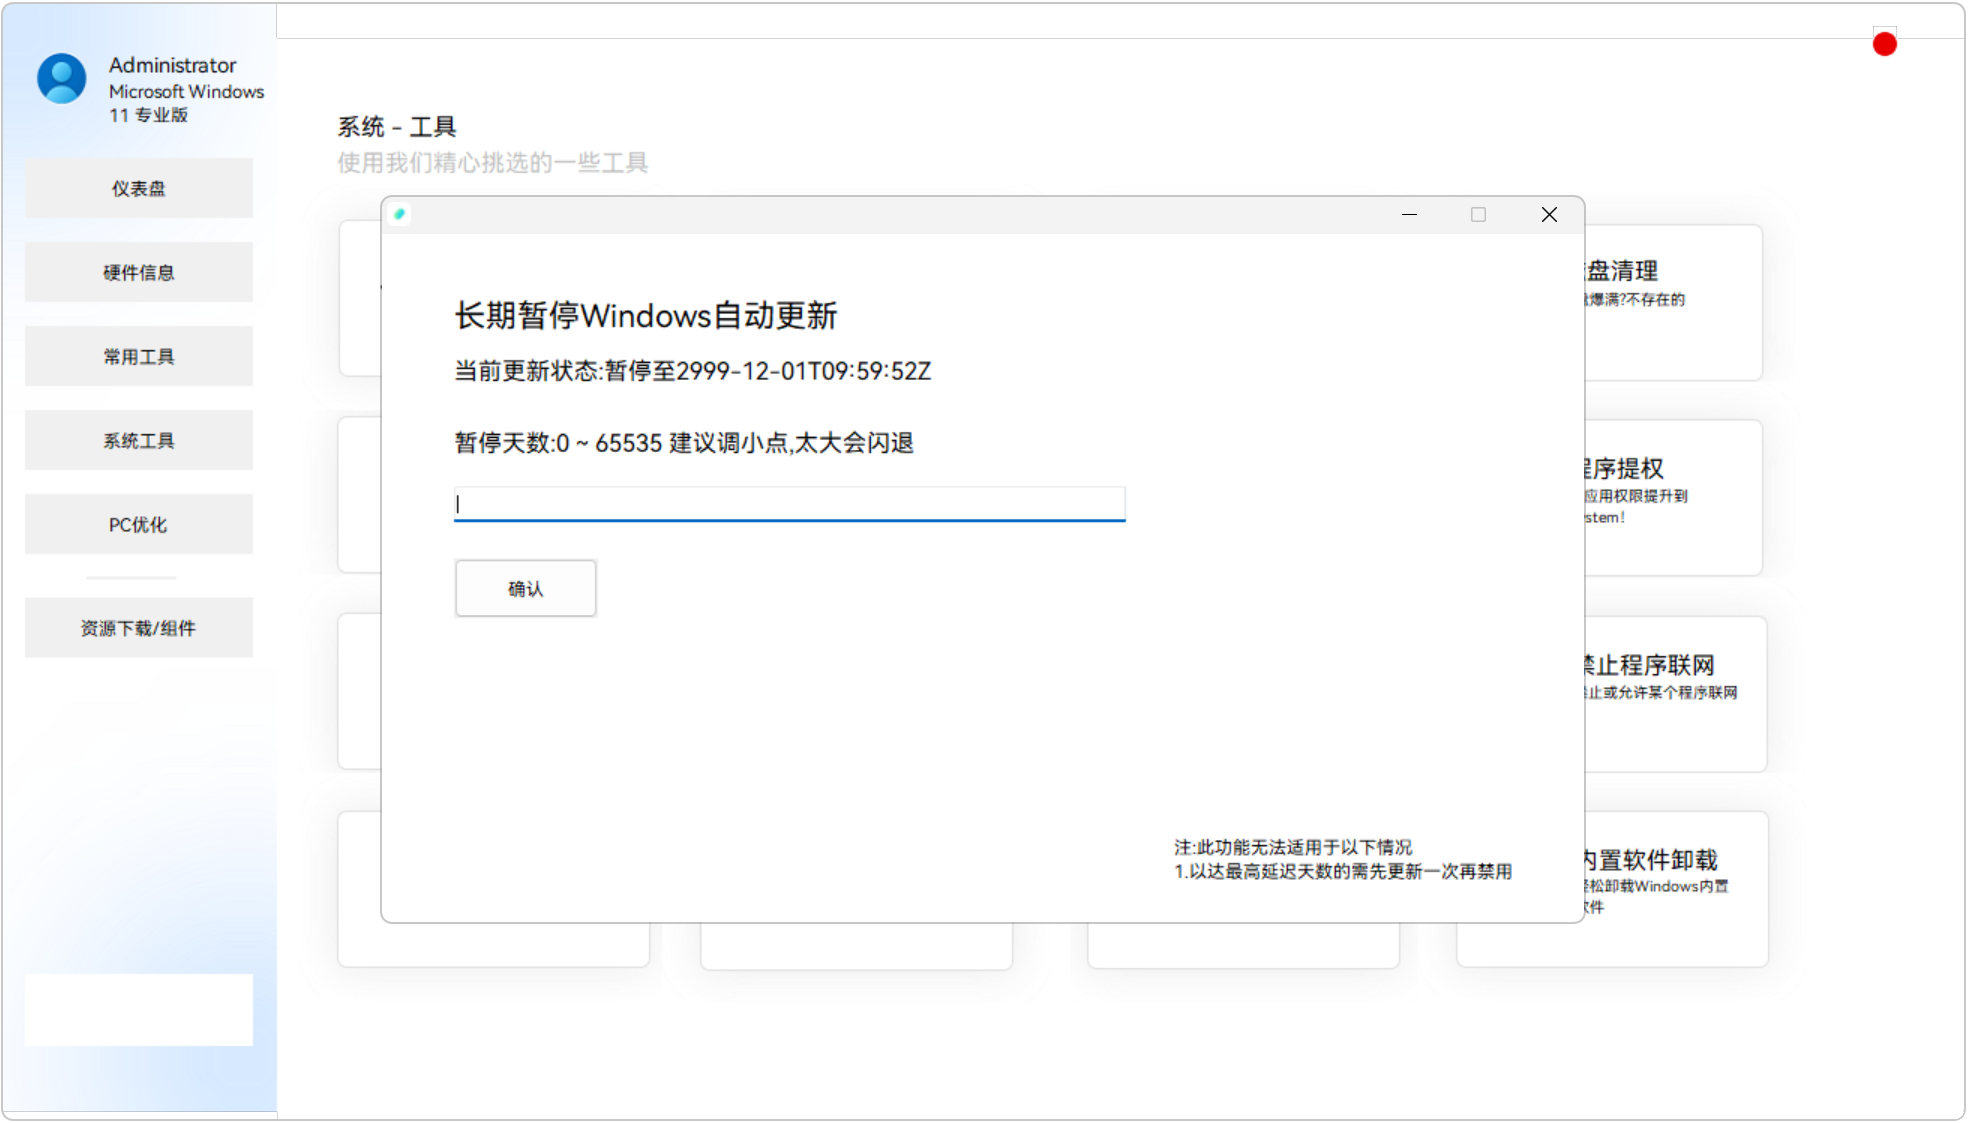Select 系统工具 in the sidebar
This screenshot has width=1968, height=1123.
click(x=138, y=440)
